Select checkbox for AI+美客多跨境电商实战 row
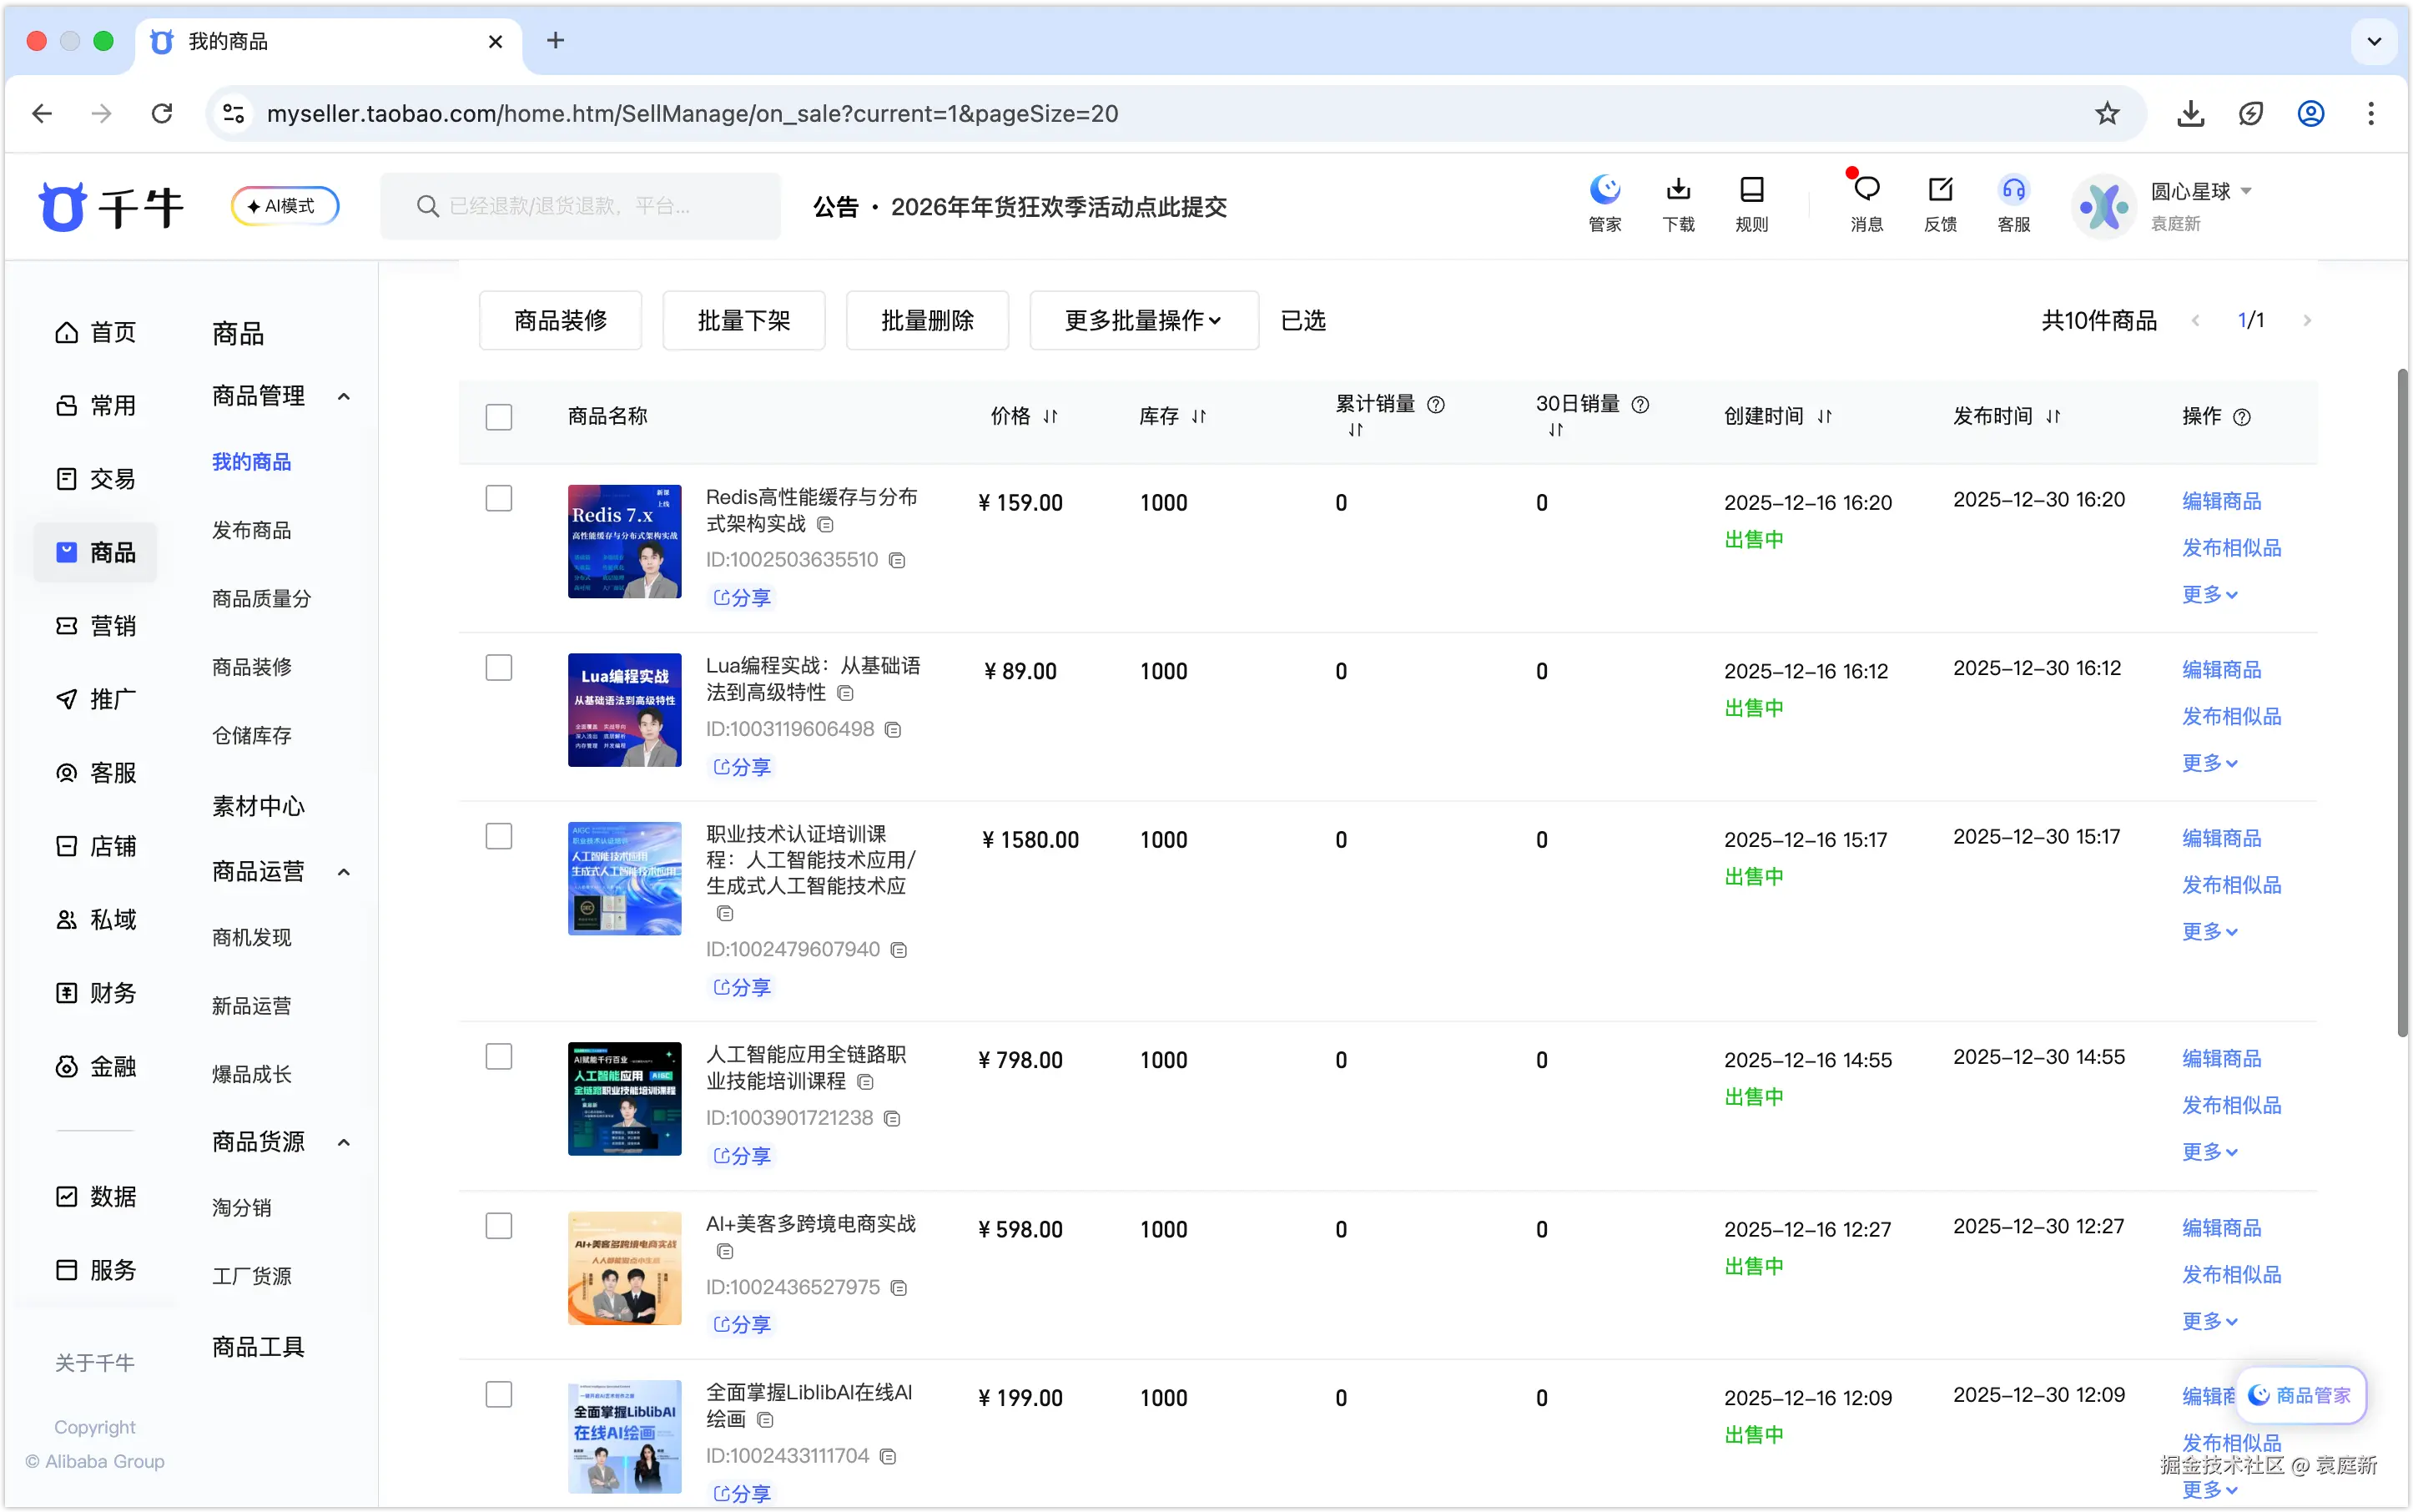2413x1512 pixels. [498, 1226]
